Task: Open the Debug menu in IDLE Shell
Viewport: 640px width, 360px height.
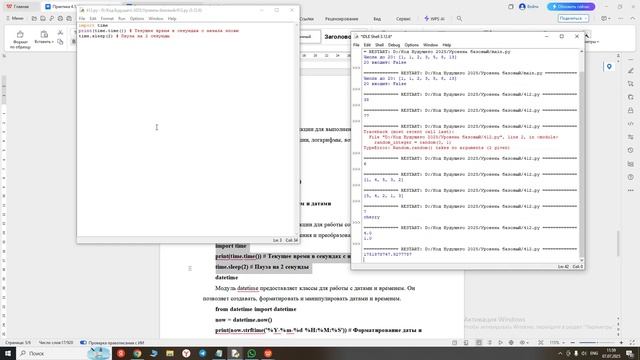Action: pyautogui.click(x=394, y=45)
